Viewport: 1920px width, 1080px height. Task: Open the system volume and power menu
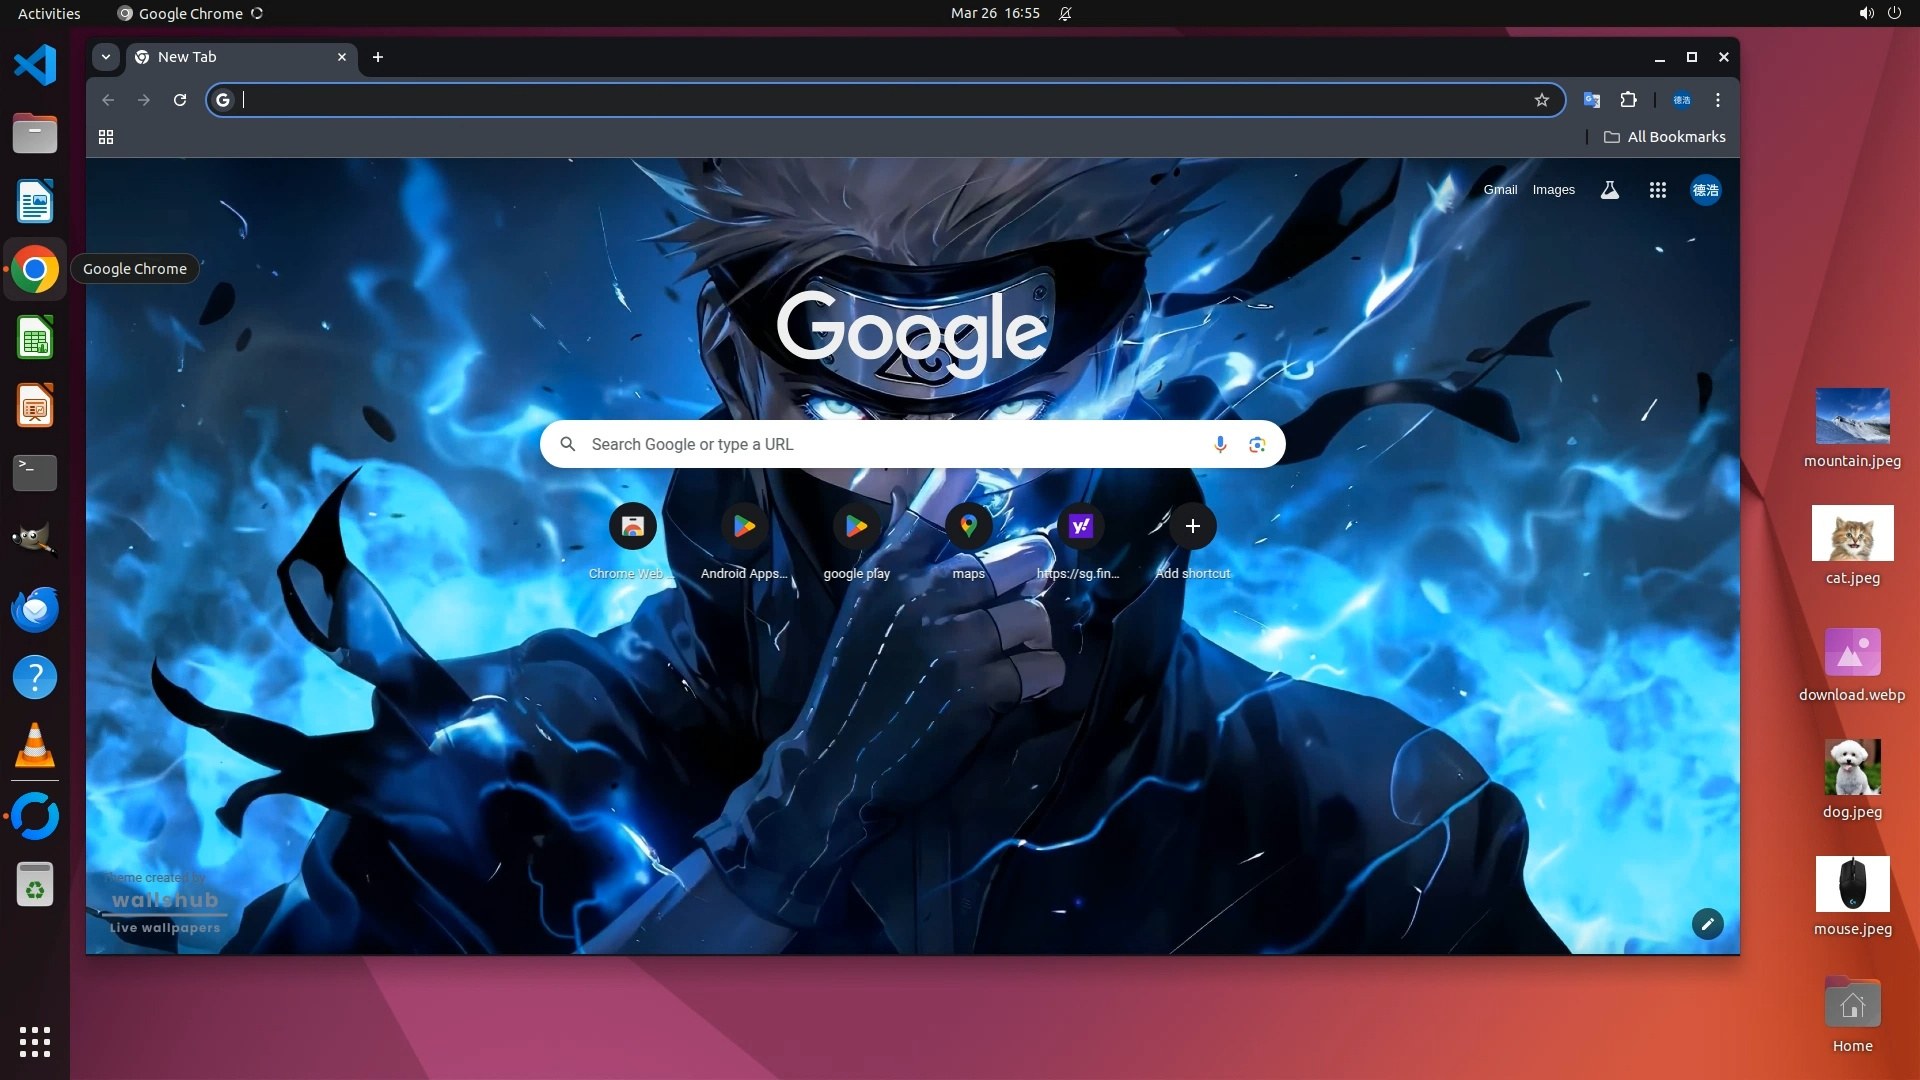coord(1879,13)
